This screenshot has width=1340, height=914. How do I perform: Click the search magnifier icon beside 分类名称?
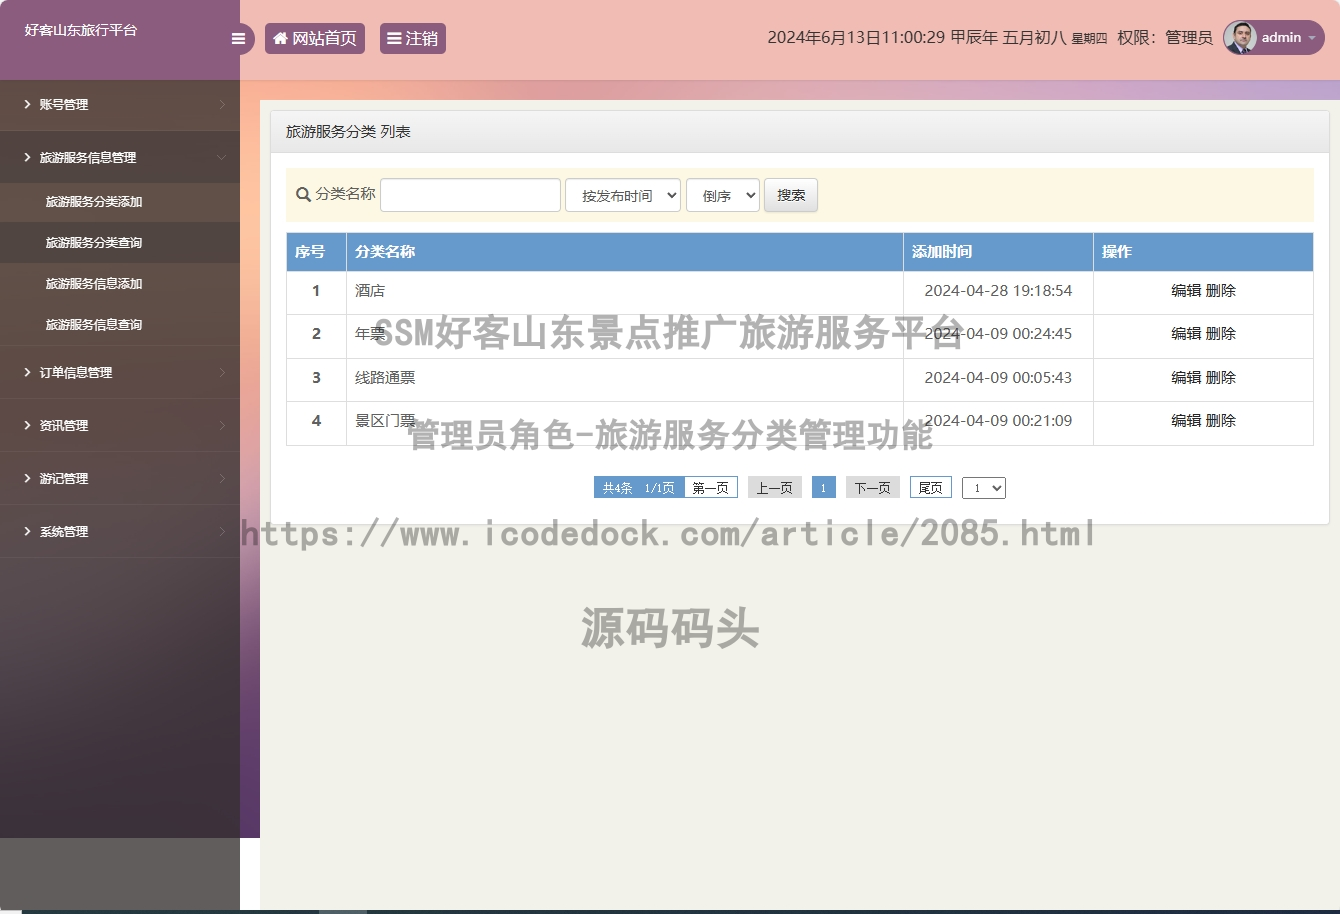point(303,195)
